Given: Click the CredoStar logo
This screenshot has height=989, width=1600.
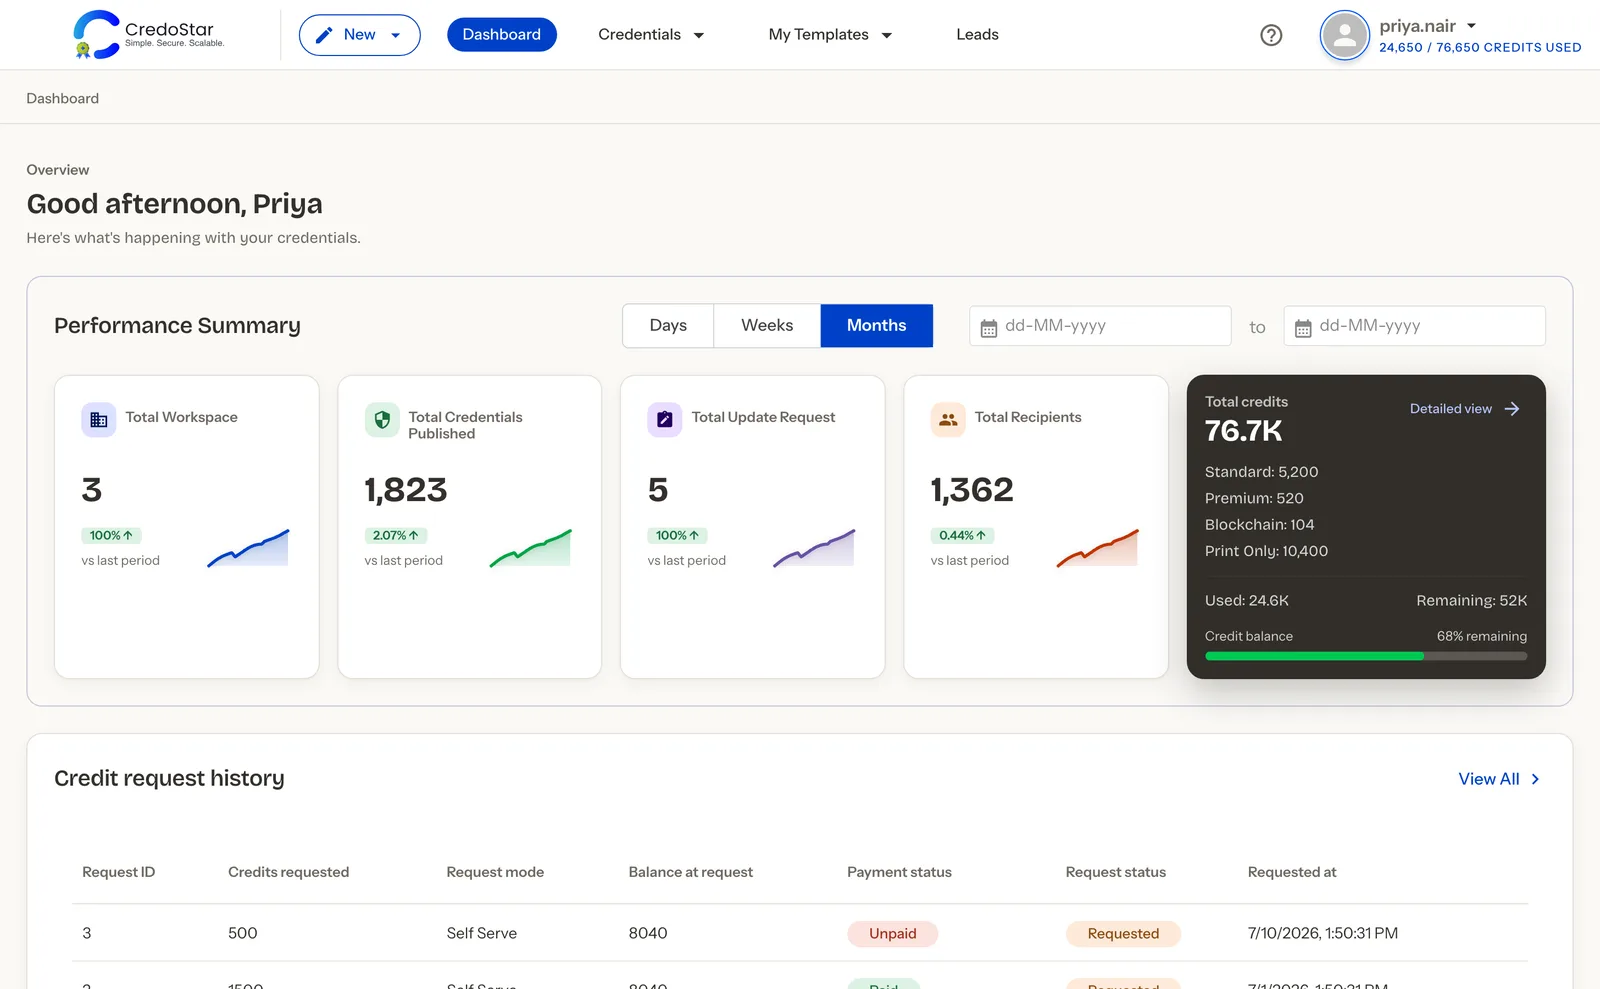Looking at the screenshot, I should (x=149, y=34).
